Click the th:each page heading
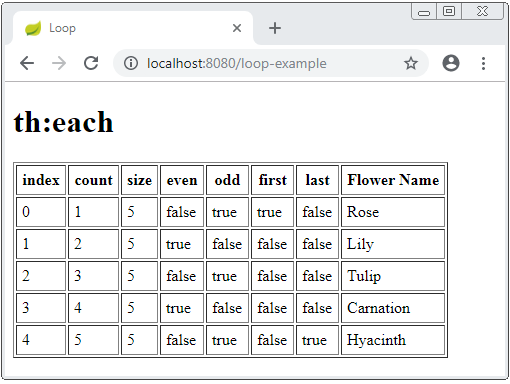Image resolution: width=510 pixels, height=384 pixels. pos(64,122)
